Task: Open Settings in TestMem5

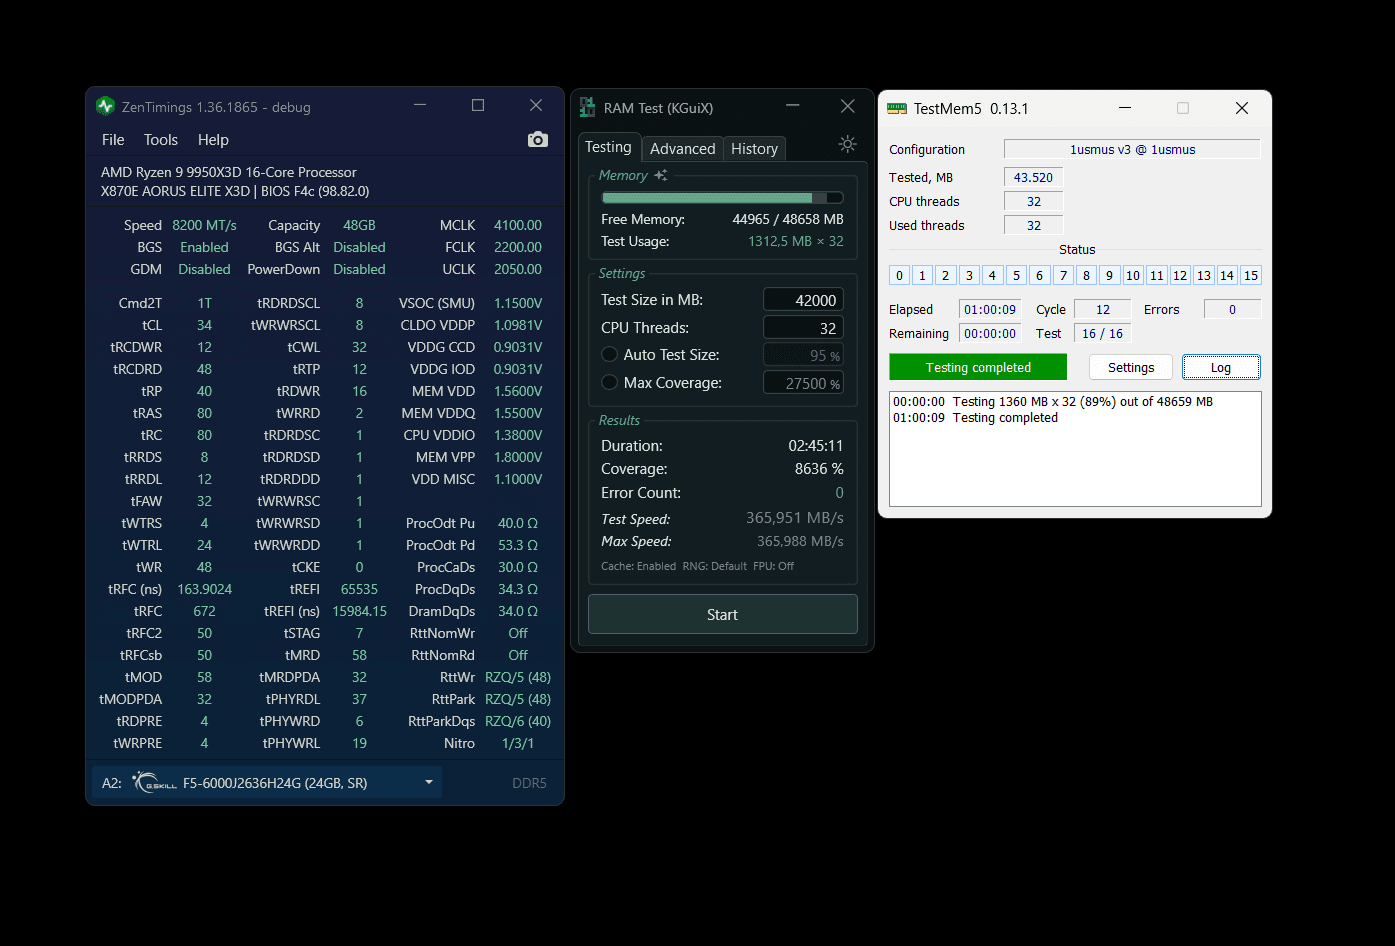Action: [1131, 367]
